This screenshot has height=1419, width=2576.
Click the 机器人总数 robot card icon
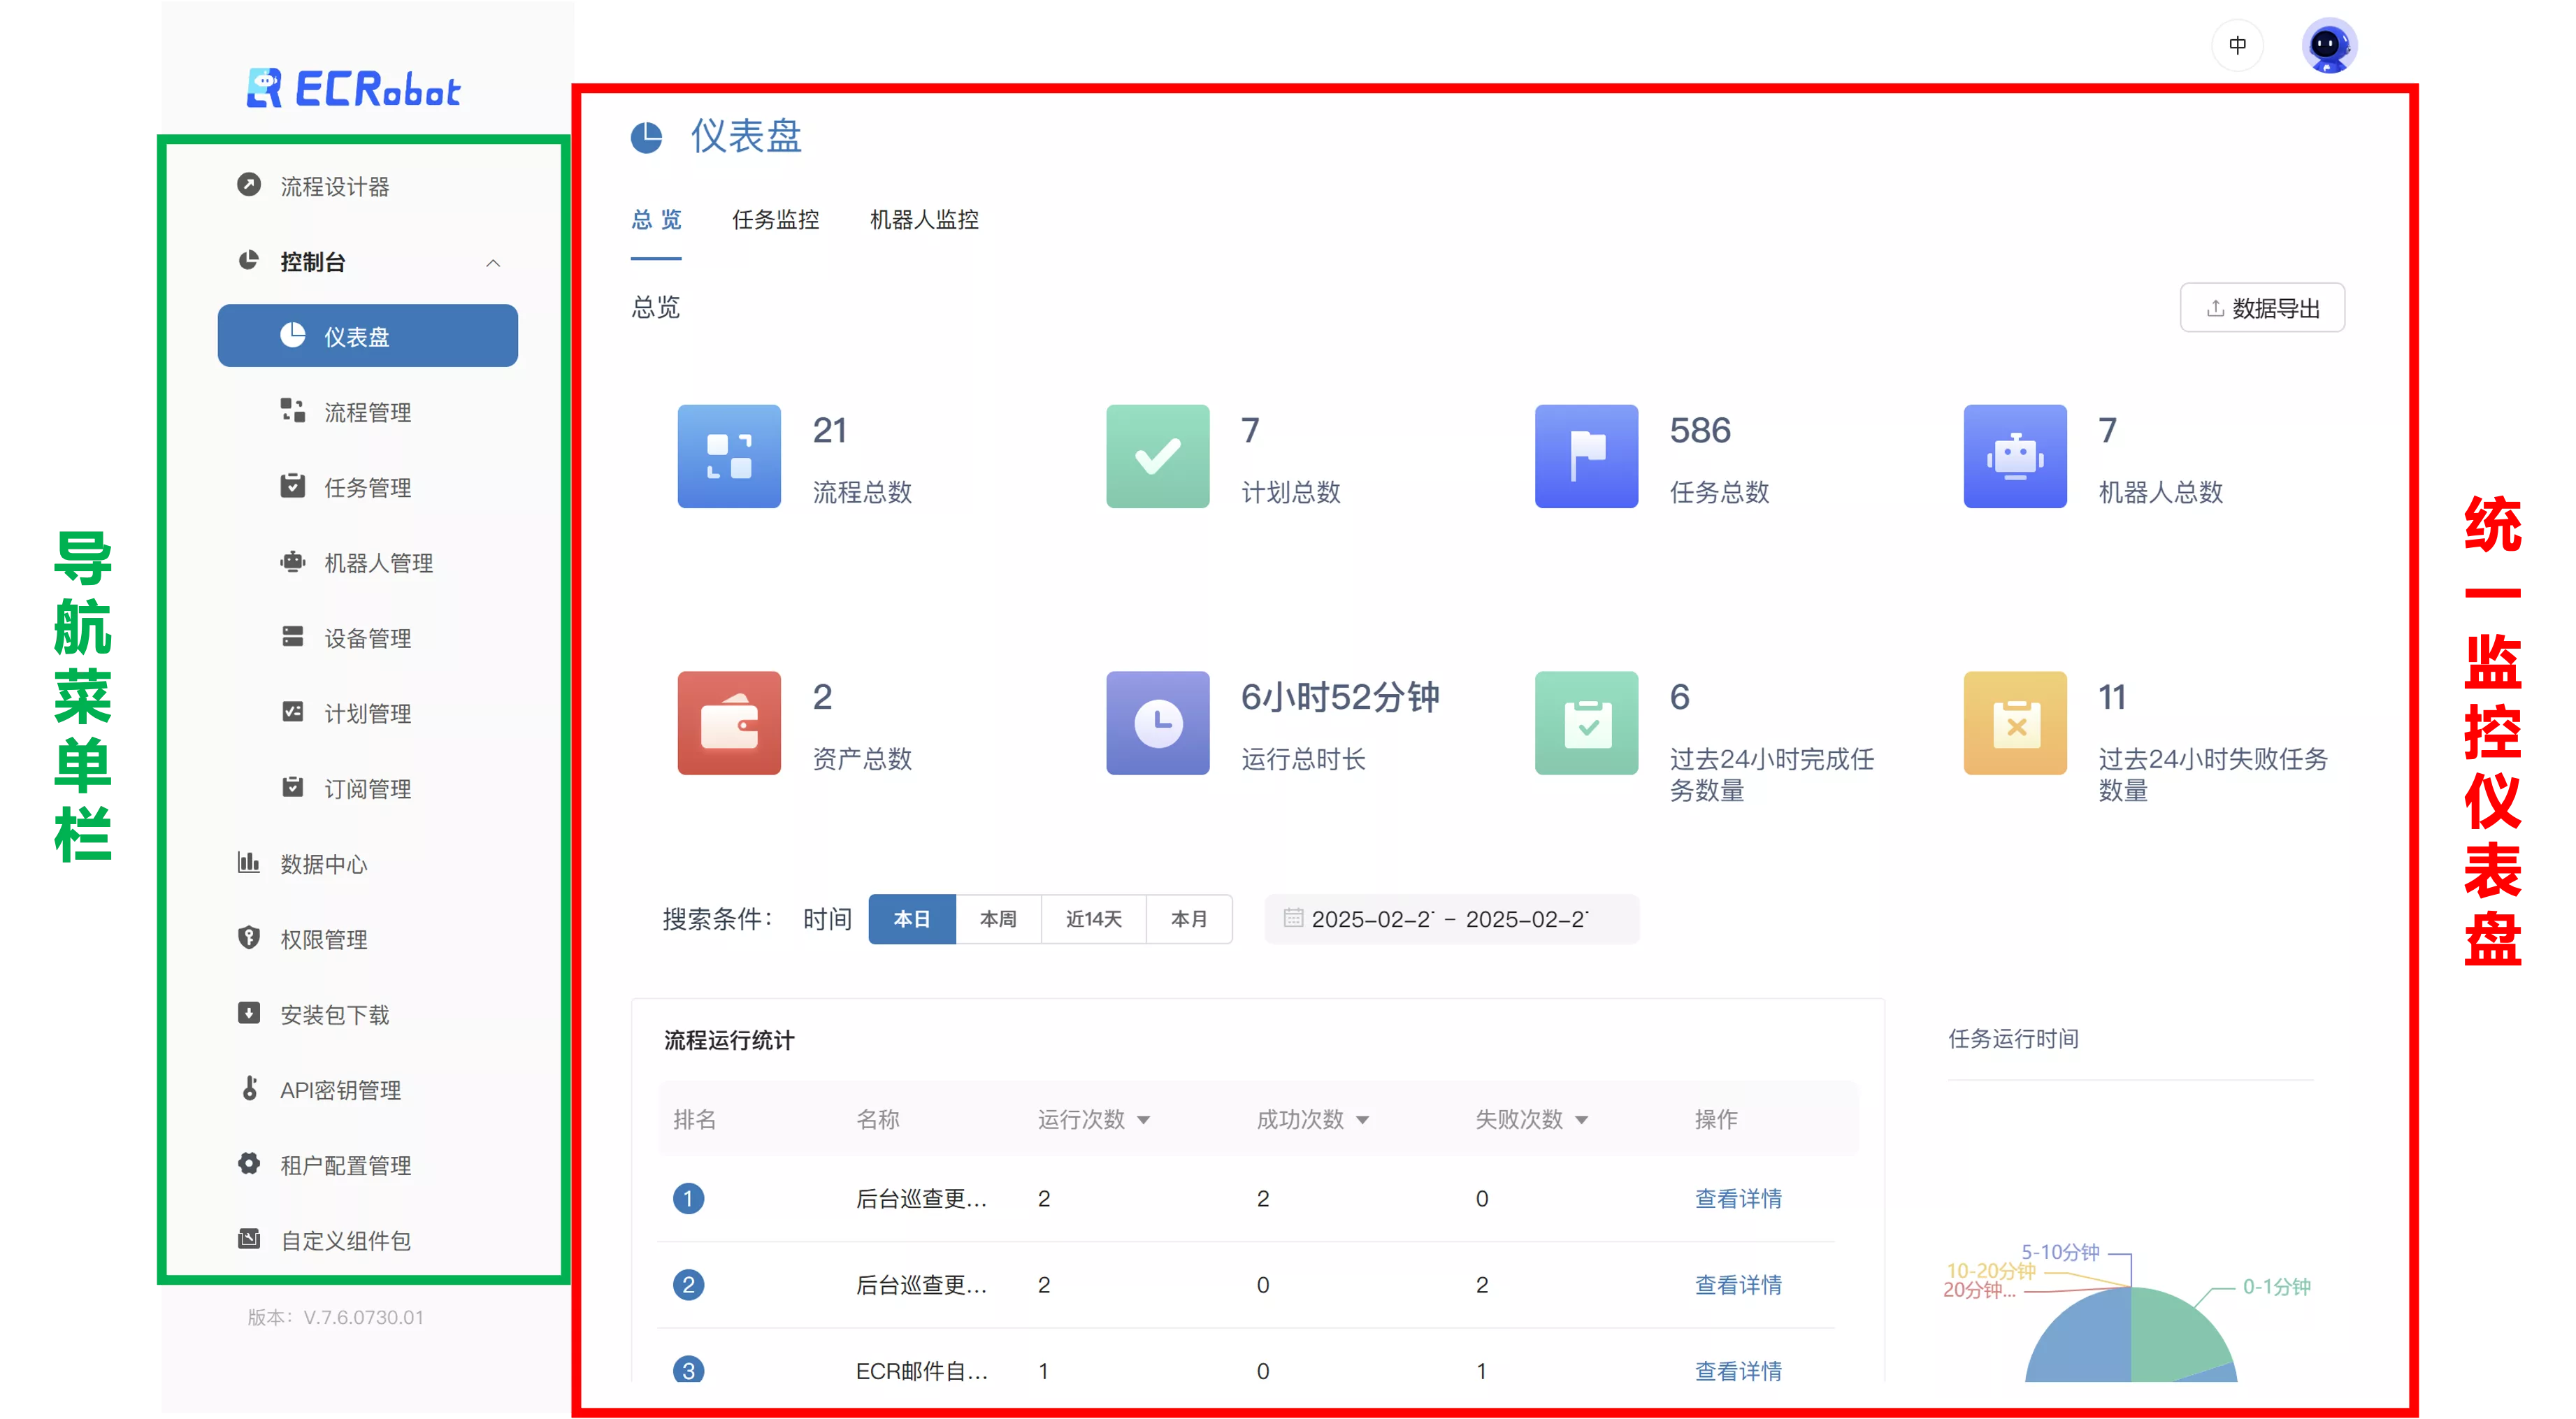click(x=2015, y=456)
